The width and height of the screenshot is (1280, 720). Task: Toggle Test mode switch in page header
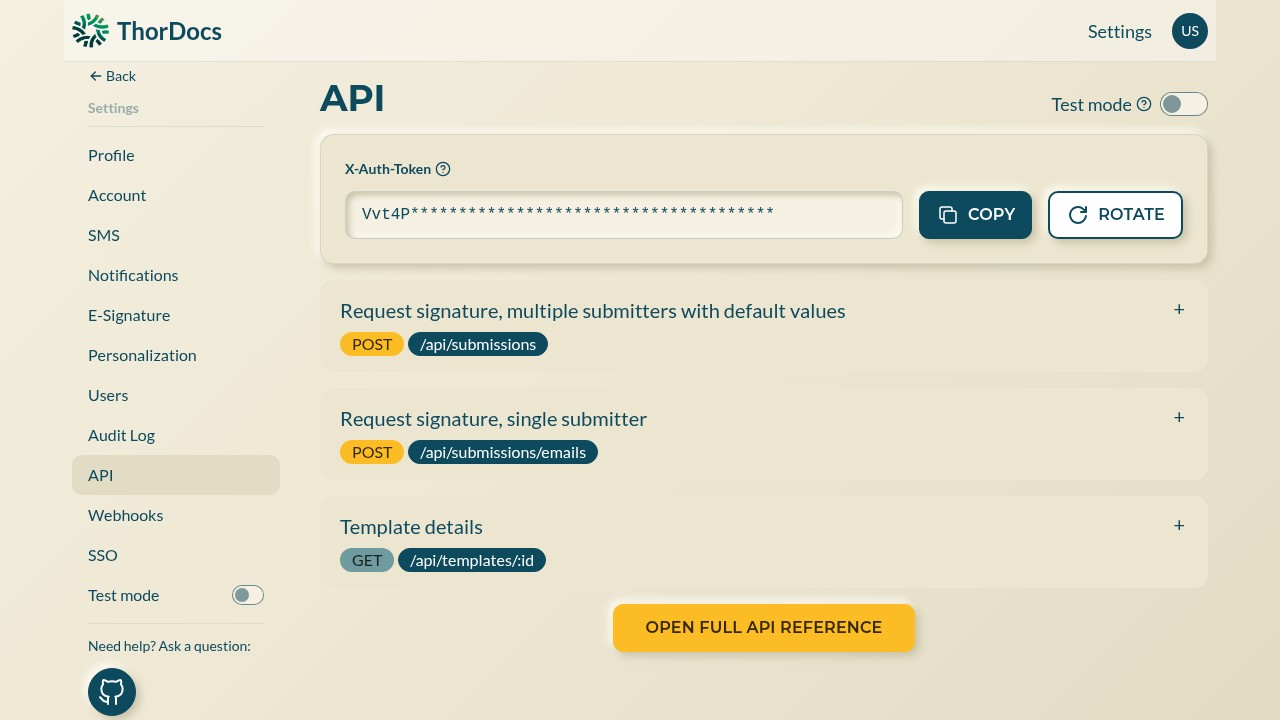pyautogui.click(x=1184, y=104)
